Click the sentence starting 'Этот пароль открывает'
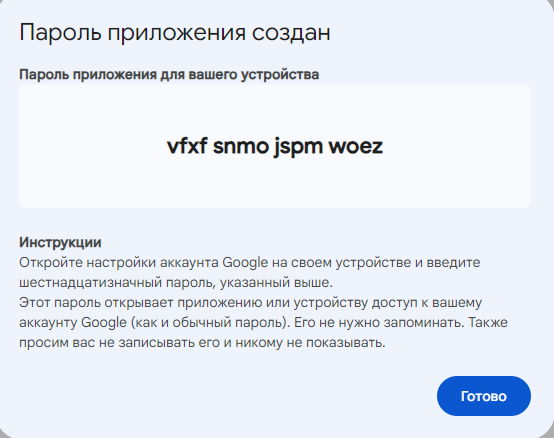 [x=251, y=303]
